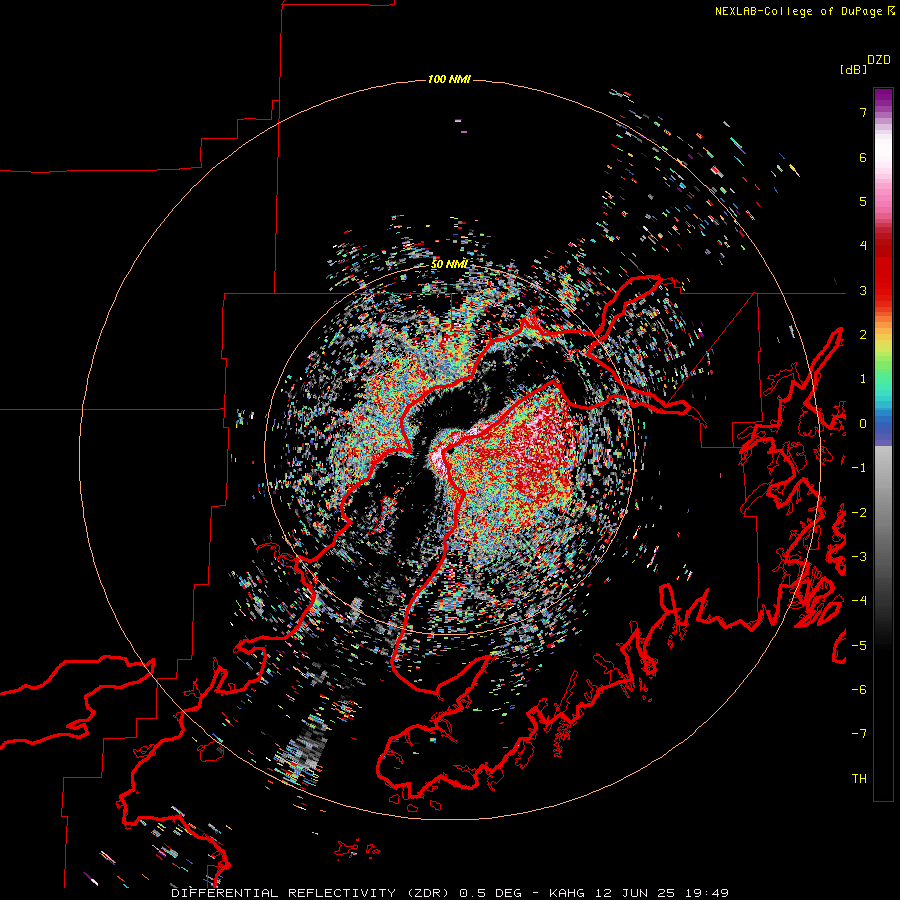Image resolution: width=900 pixels, height=900 pixels.
Task: Click the KAHG station identifier in caption
Action: click(566, 893)
